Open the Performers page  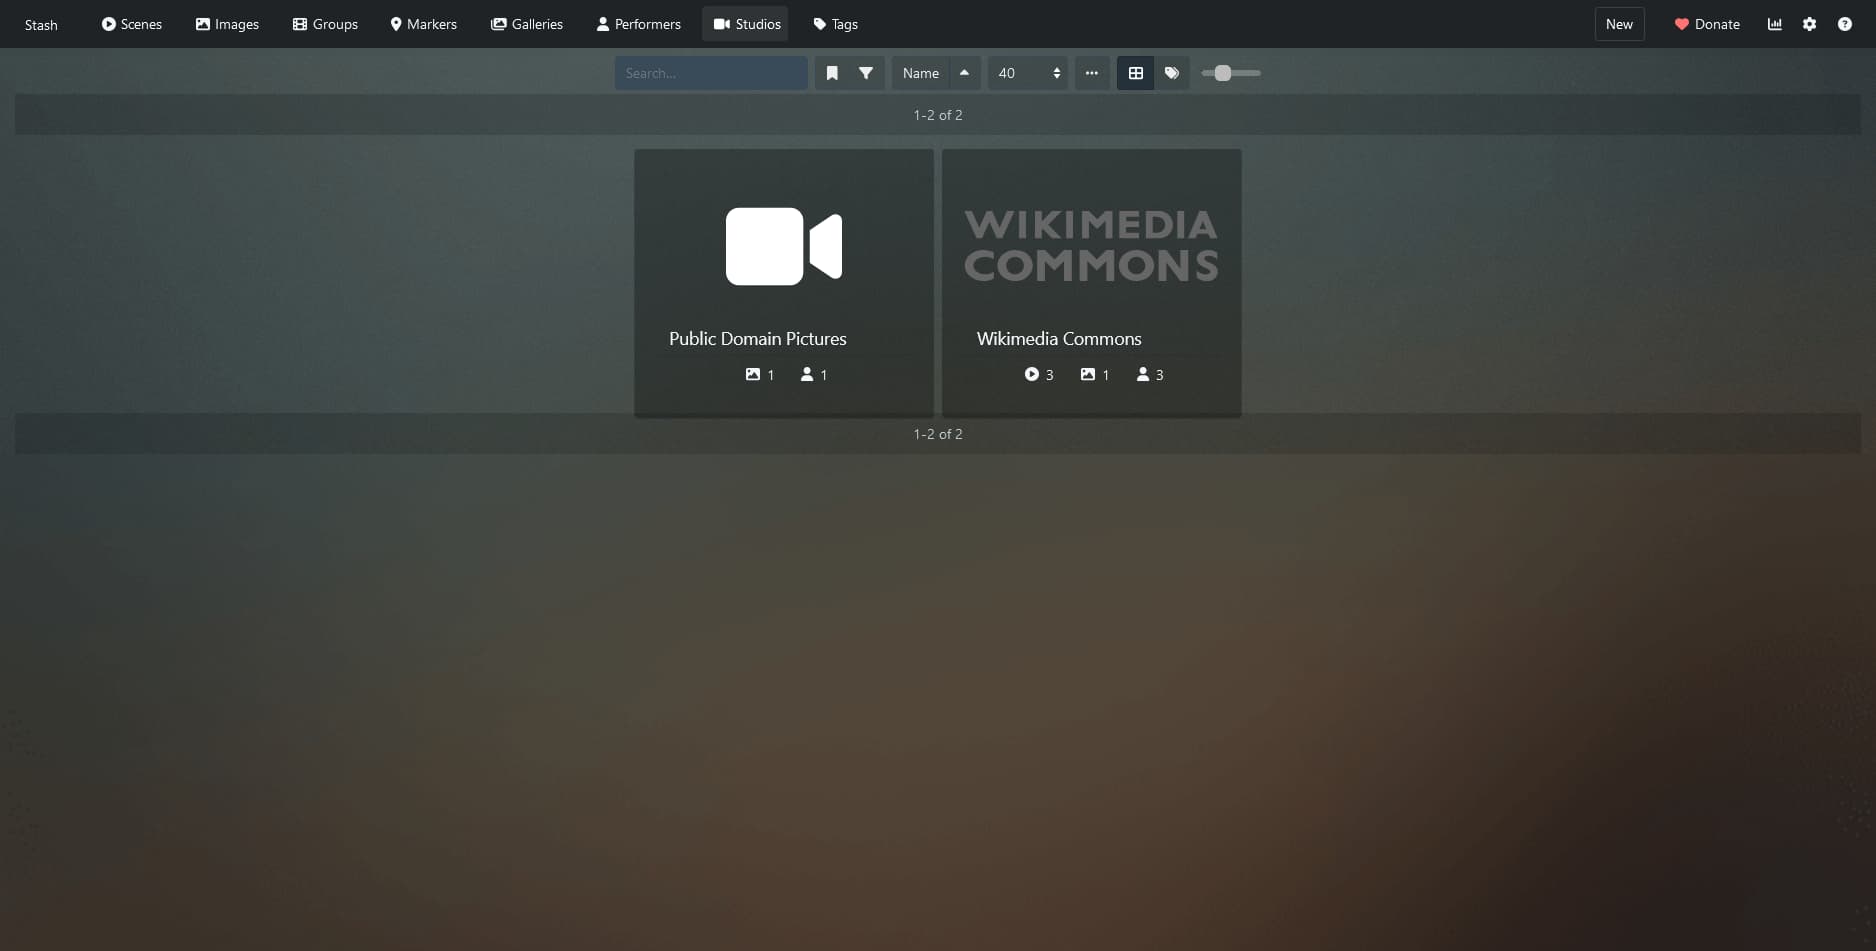coord(639,24)
